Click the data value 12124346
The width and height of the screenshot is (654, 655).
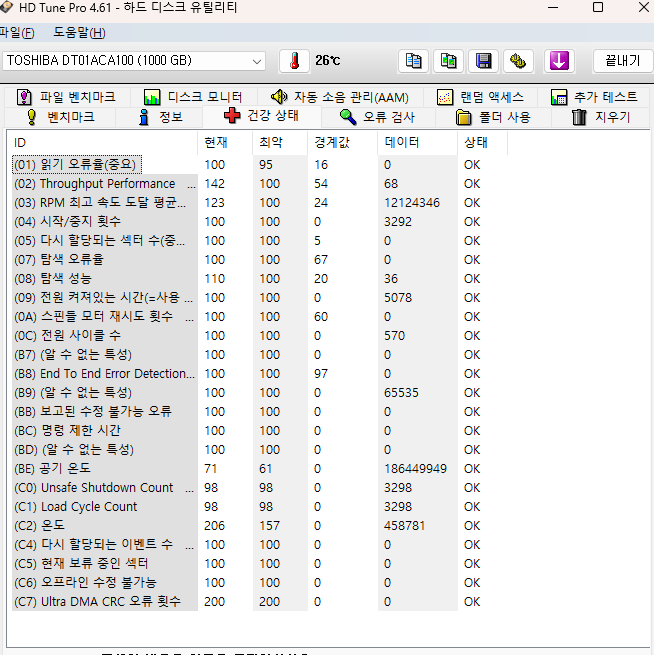coord(412,203)
